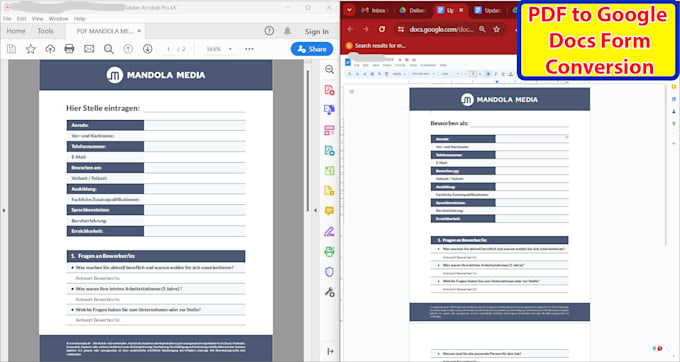Image resolution: width=680 pixels, height=362 pixels.
Task: Click the Share button in Acrobat
Action: pyautogui.click(x=312, y=49)
